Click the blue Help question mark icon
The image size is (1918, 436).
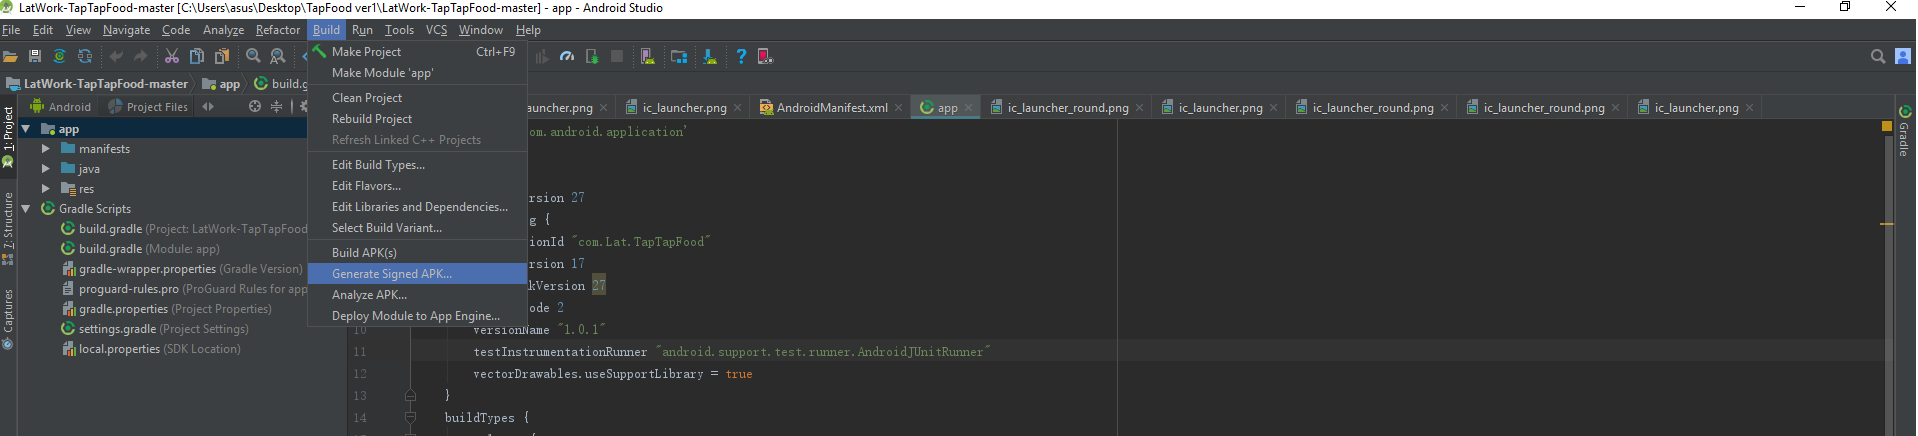point(741,57)
